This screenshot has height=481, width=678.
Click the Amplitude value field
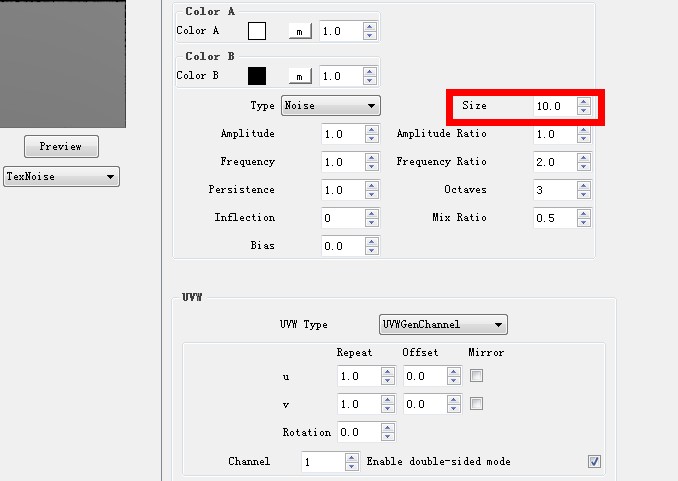pos(343,134)
